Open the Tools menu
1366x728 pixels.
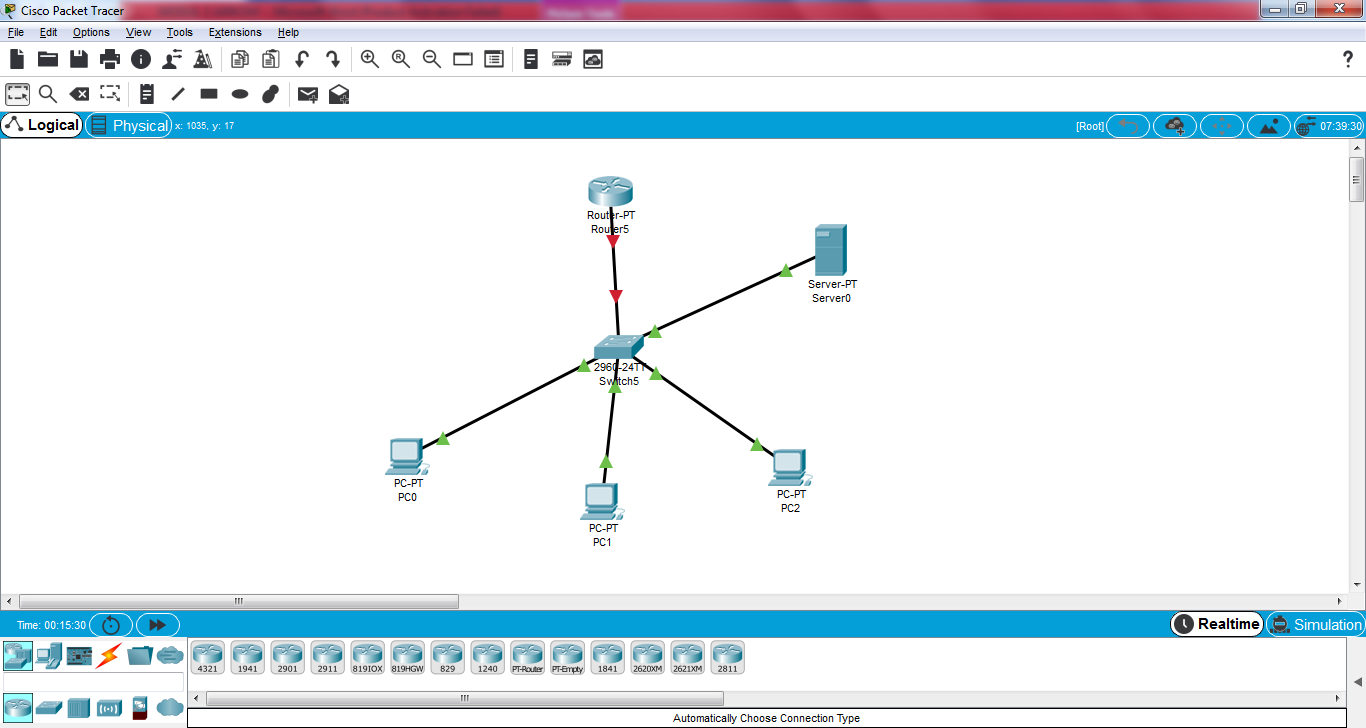tap(180, 32)
